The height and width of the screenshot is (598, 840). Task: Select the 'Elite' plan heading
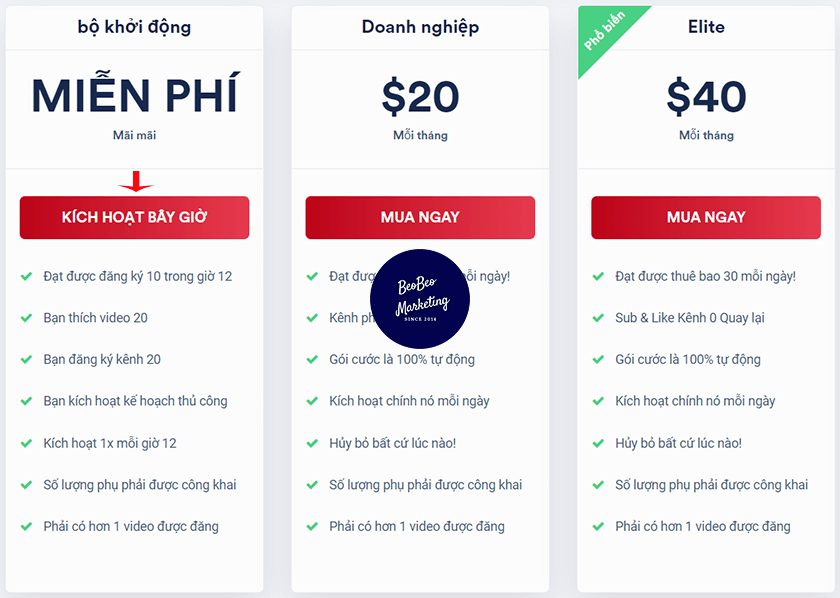coord(706,27)
